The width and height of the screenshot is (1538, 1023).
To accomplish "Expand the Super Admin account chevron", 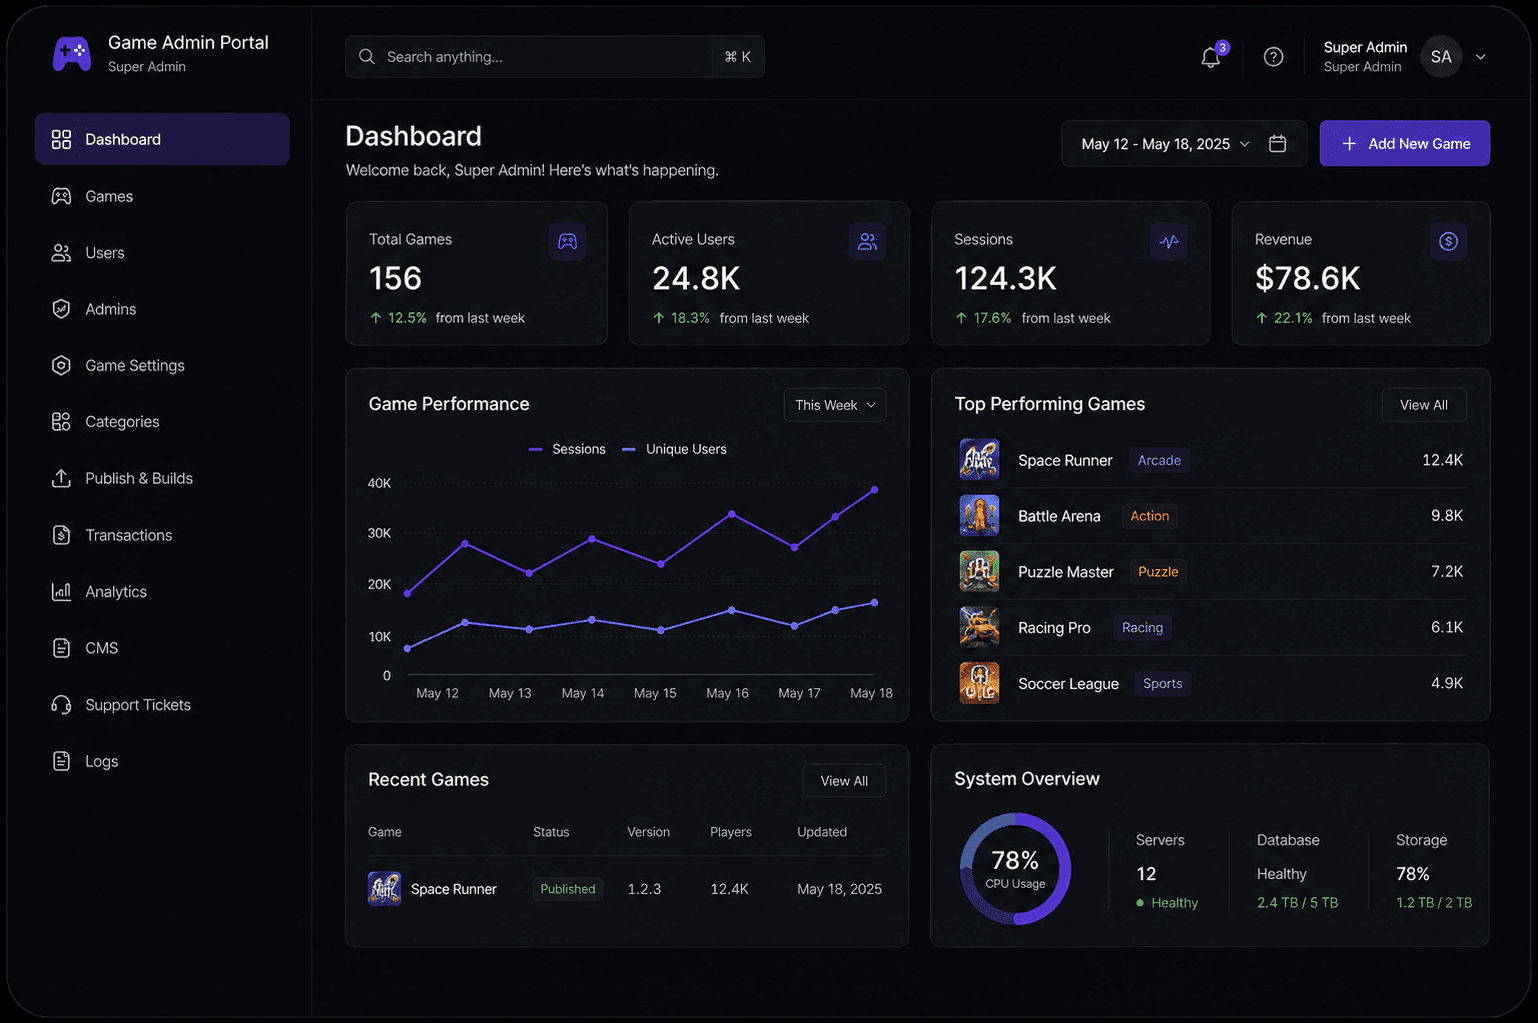I will (1481, 57).
